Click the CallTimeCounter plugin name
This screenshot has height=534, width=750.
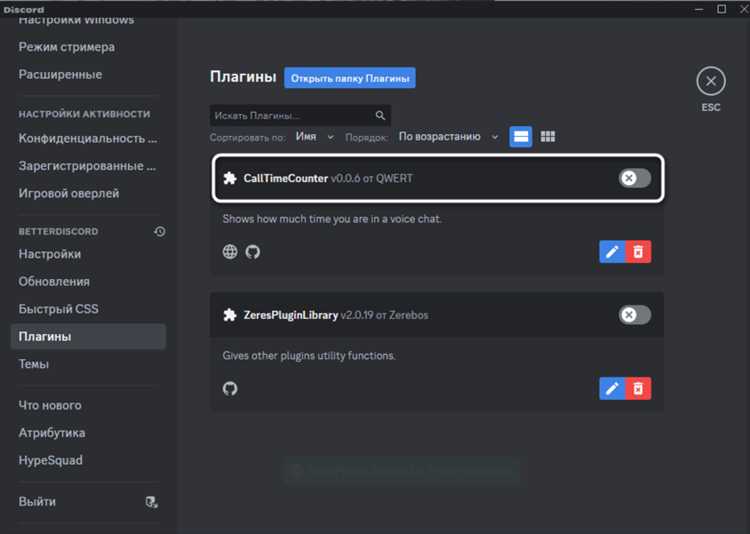point(286,178)
